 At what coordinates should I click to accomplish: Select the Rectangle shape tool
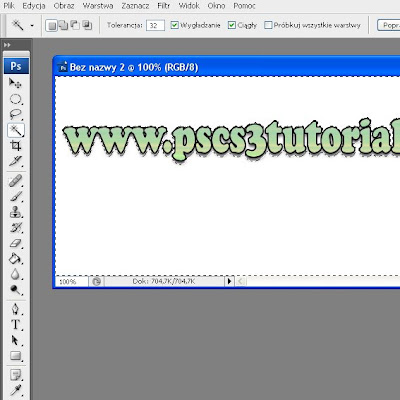pyautogui.click(x=15, y=356)
